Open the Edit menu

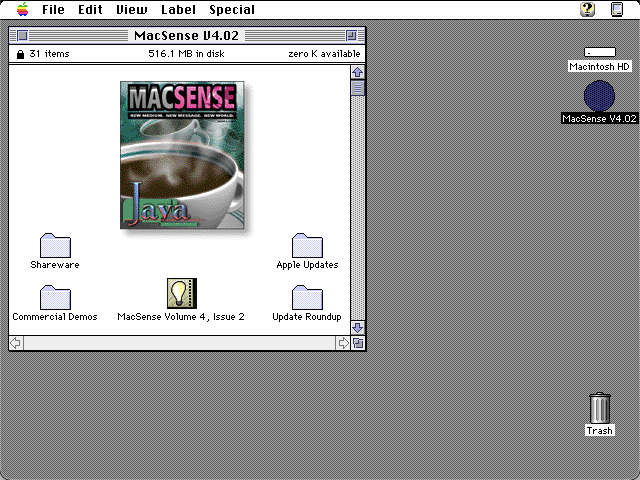(x=90, y=9)
